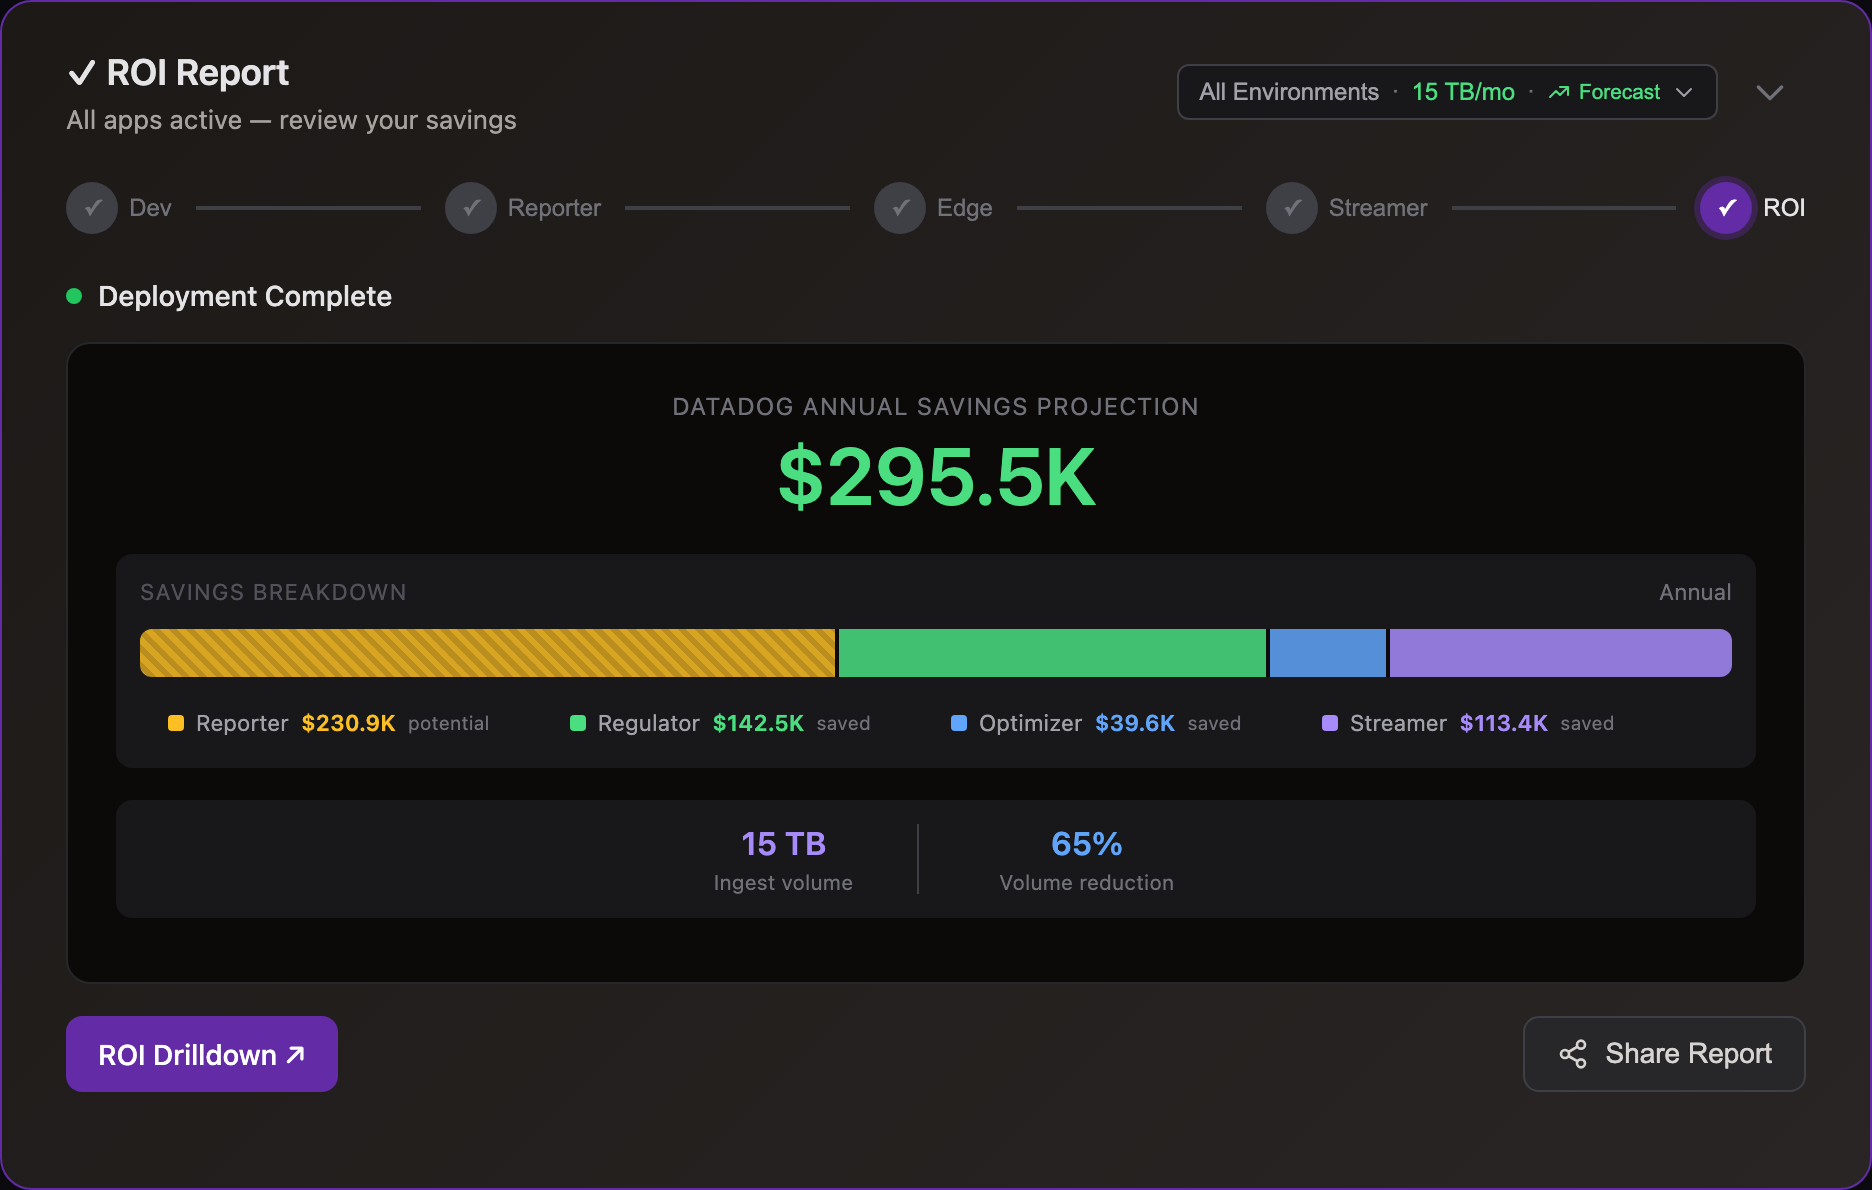1872x1190 pixels.
Task: Expand the chevron at top right corner
Action: click(1770, 92)
